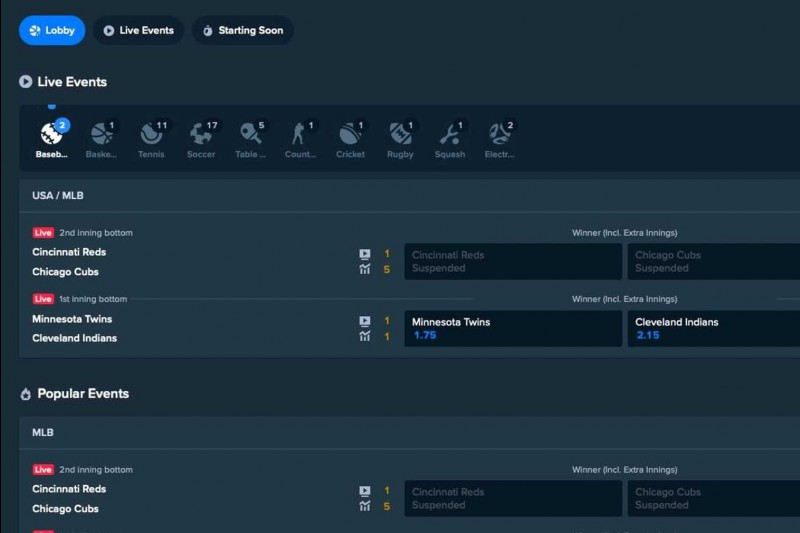Image resolution: width=800 pixels, height=533 pixels.
Task: Select the Squash sport icon
Action: point(450,140)
